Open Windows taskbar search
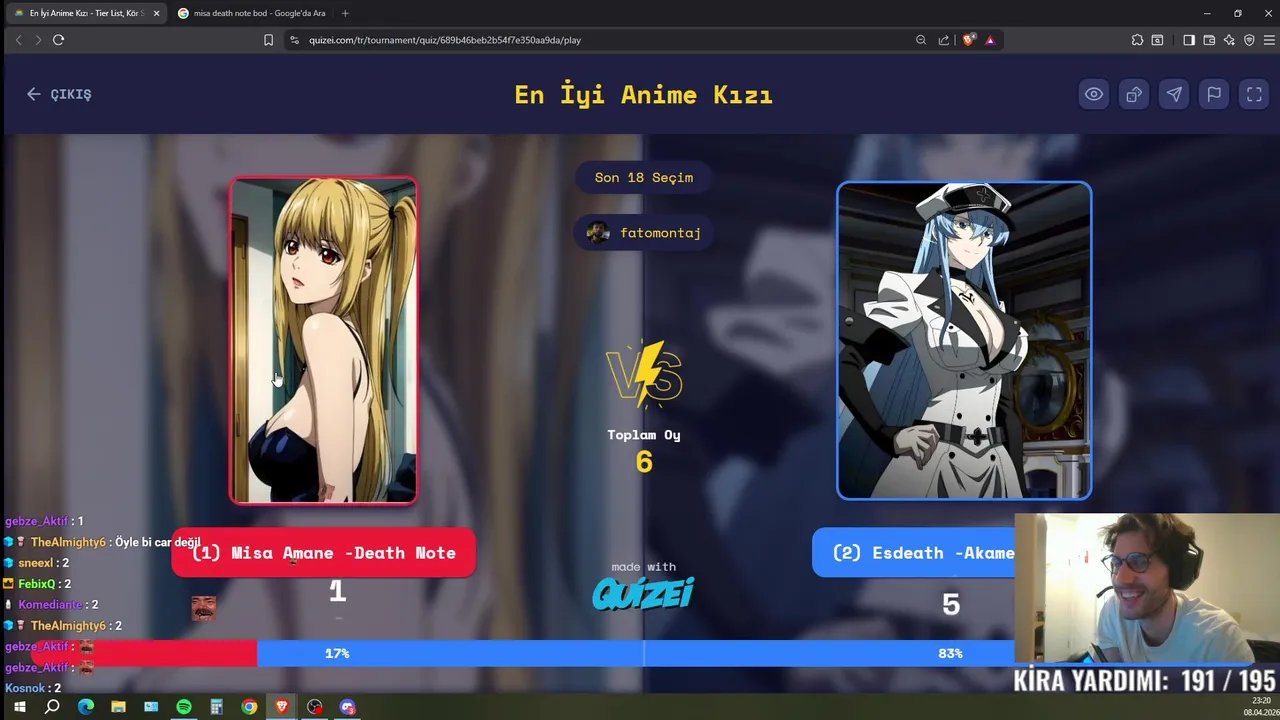 coord(52,707)
